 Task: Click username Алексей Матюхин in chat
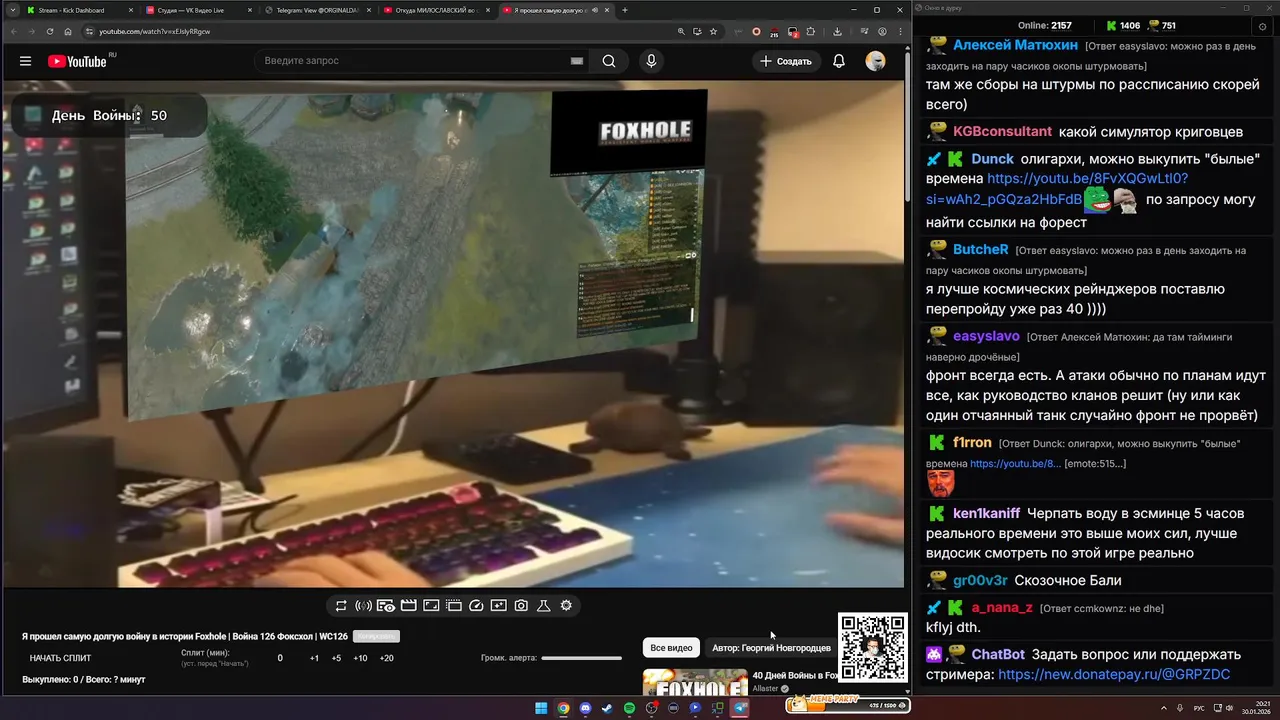pos(1015,45)
